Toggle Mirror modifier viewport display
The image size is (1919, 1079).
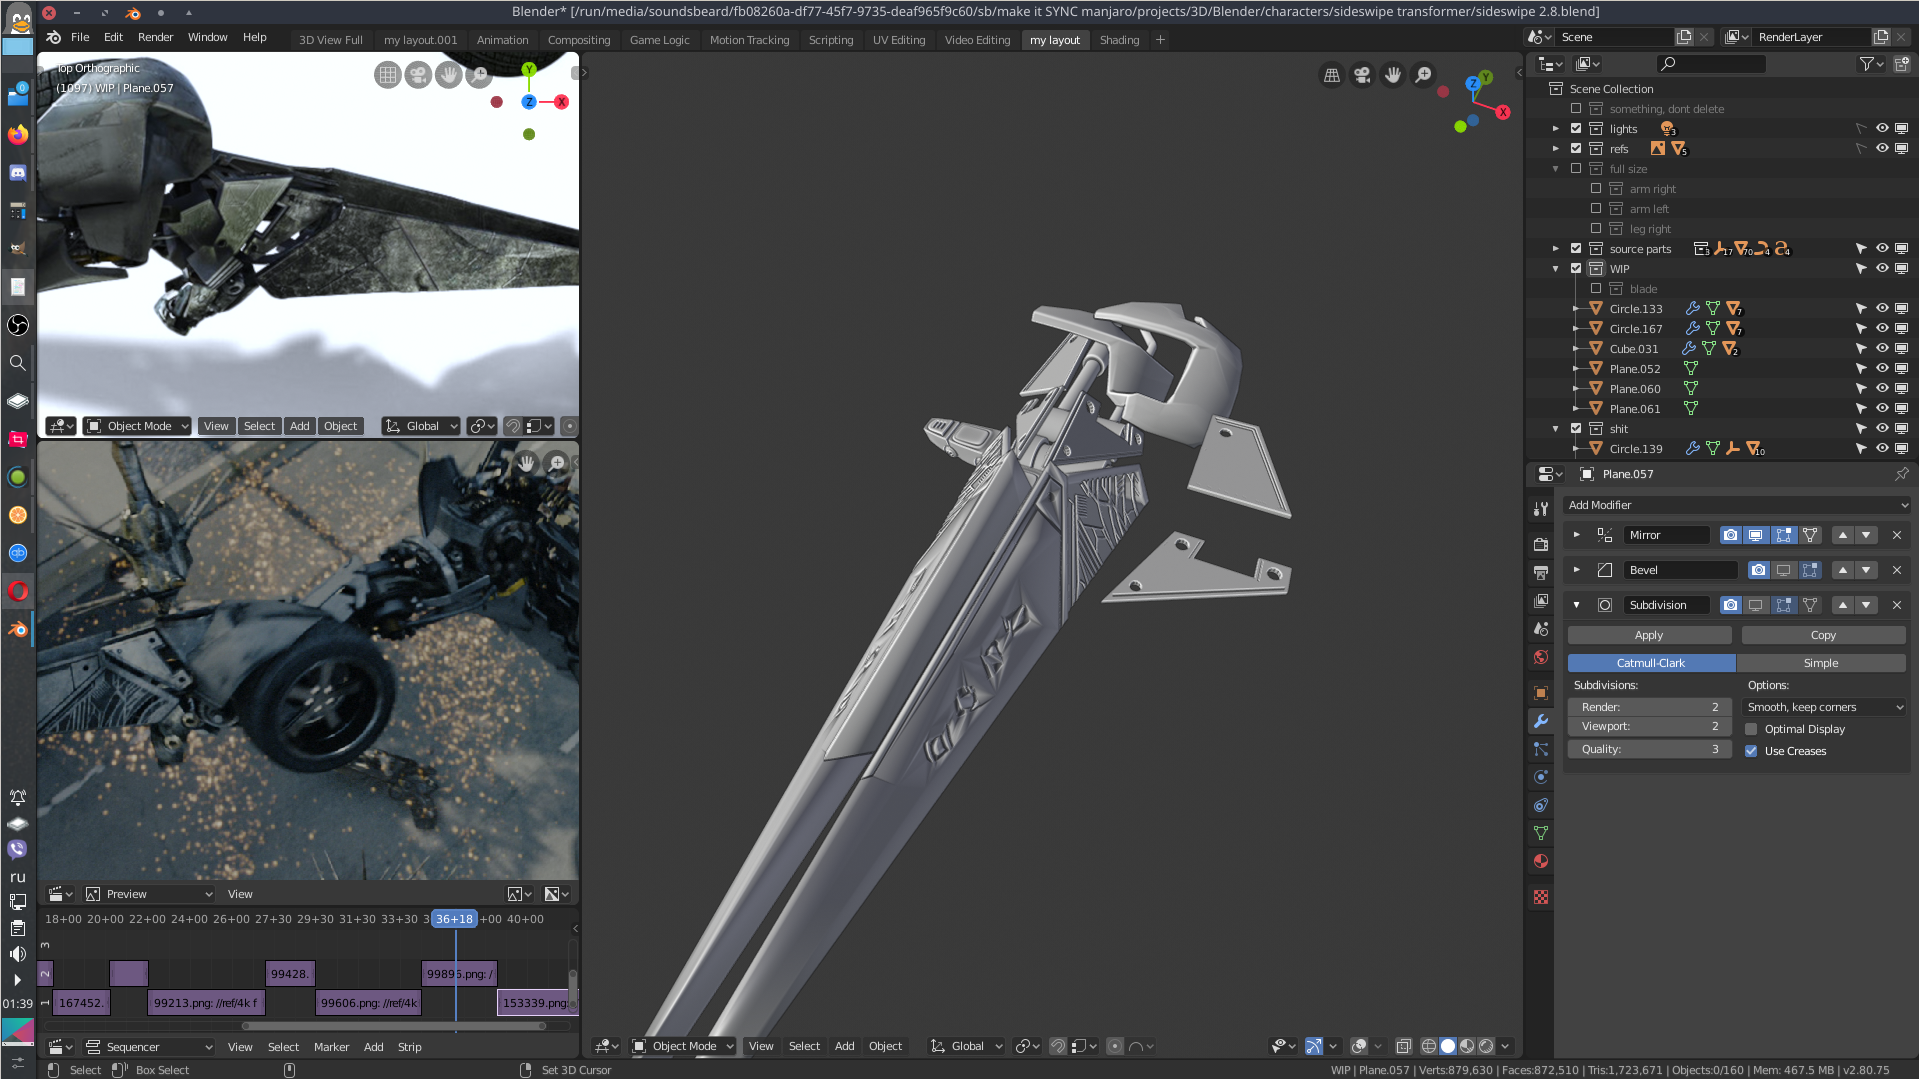click(1756, 535)
